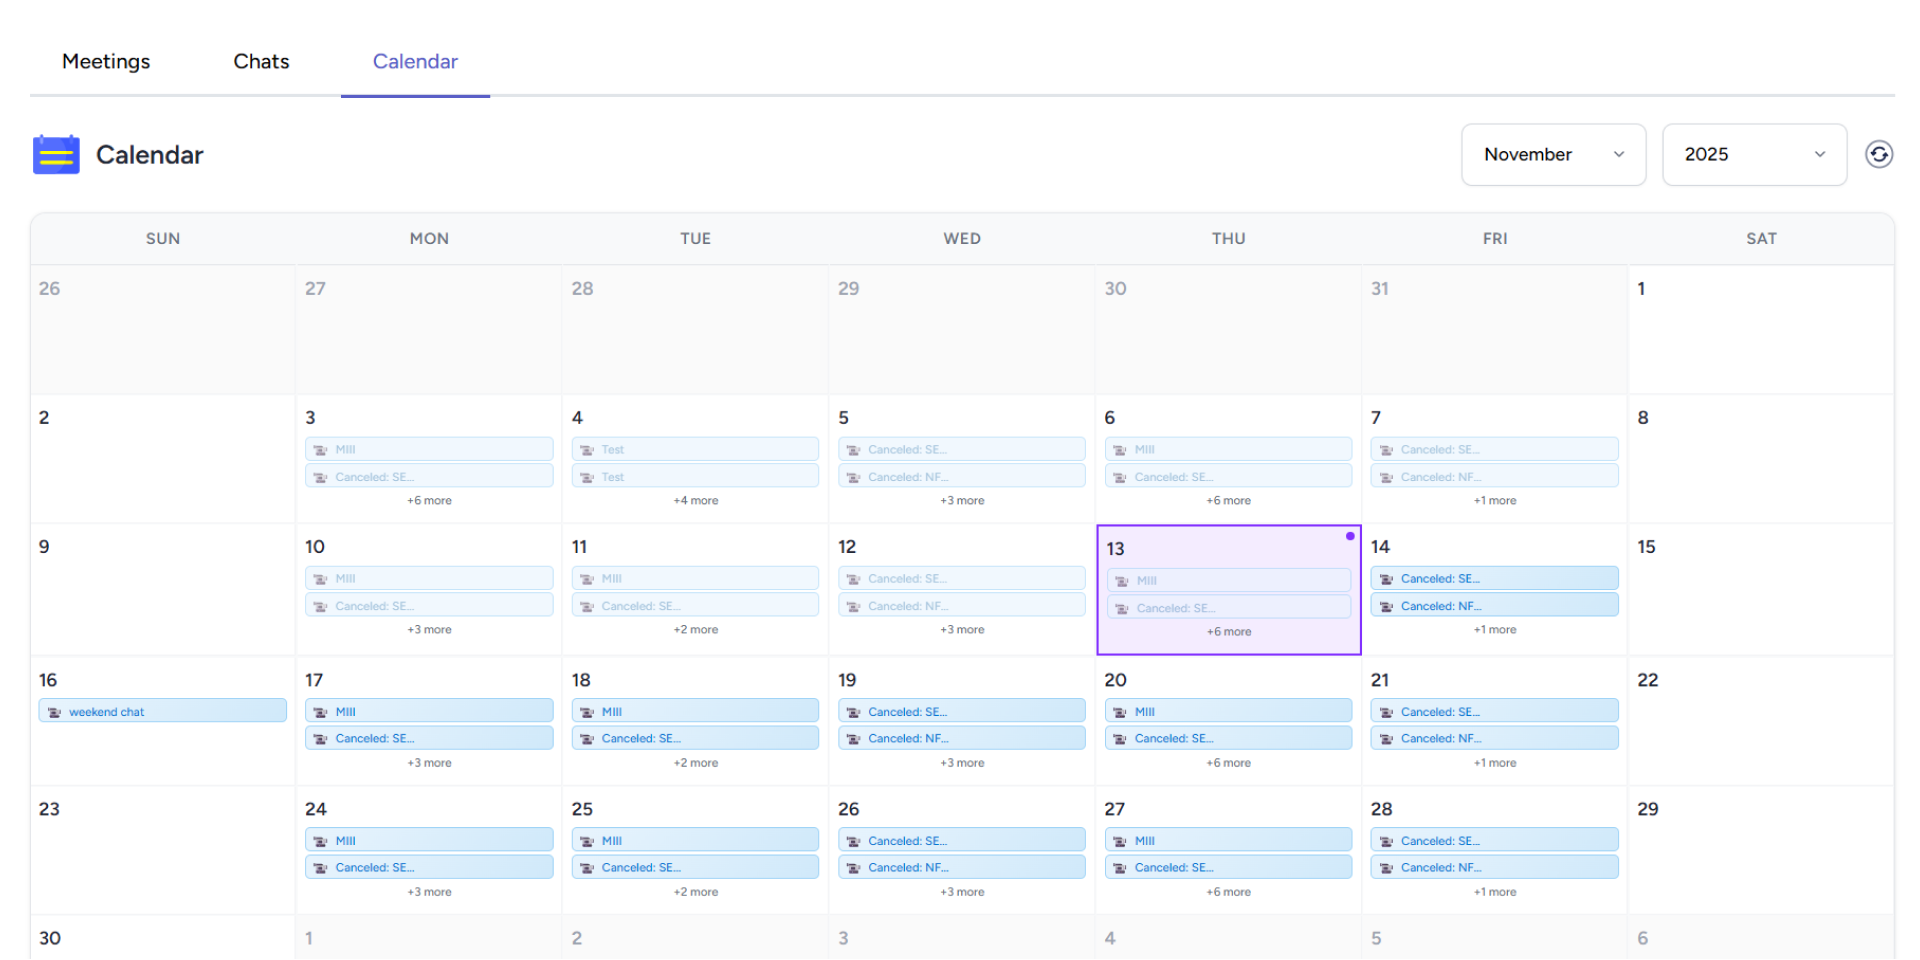Click icon of Canceled: NF event on 14th
The image size is (1920, 960).
click(x=1386, y=607)
